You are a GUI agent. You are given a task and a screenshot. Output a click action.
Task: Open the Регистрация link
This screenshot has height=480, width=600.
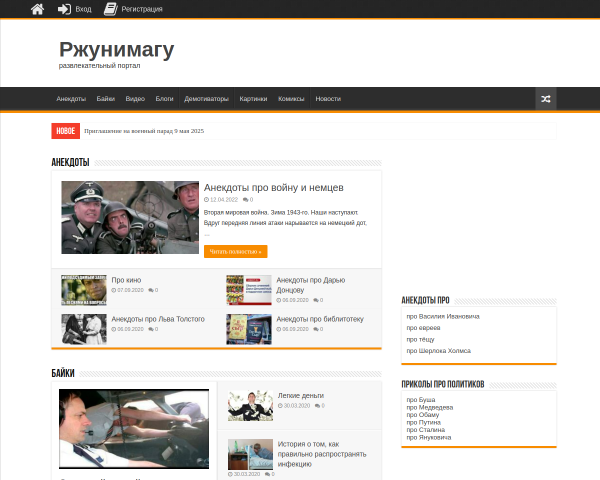(142, 9)
